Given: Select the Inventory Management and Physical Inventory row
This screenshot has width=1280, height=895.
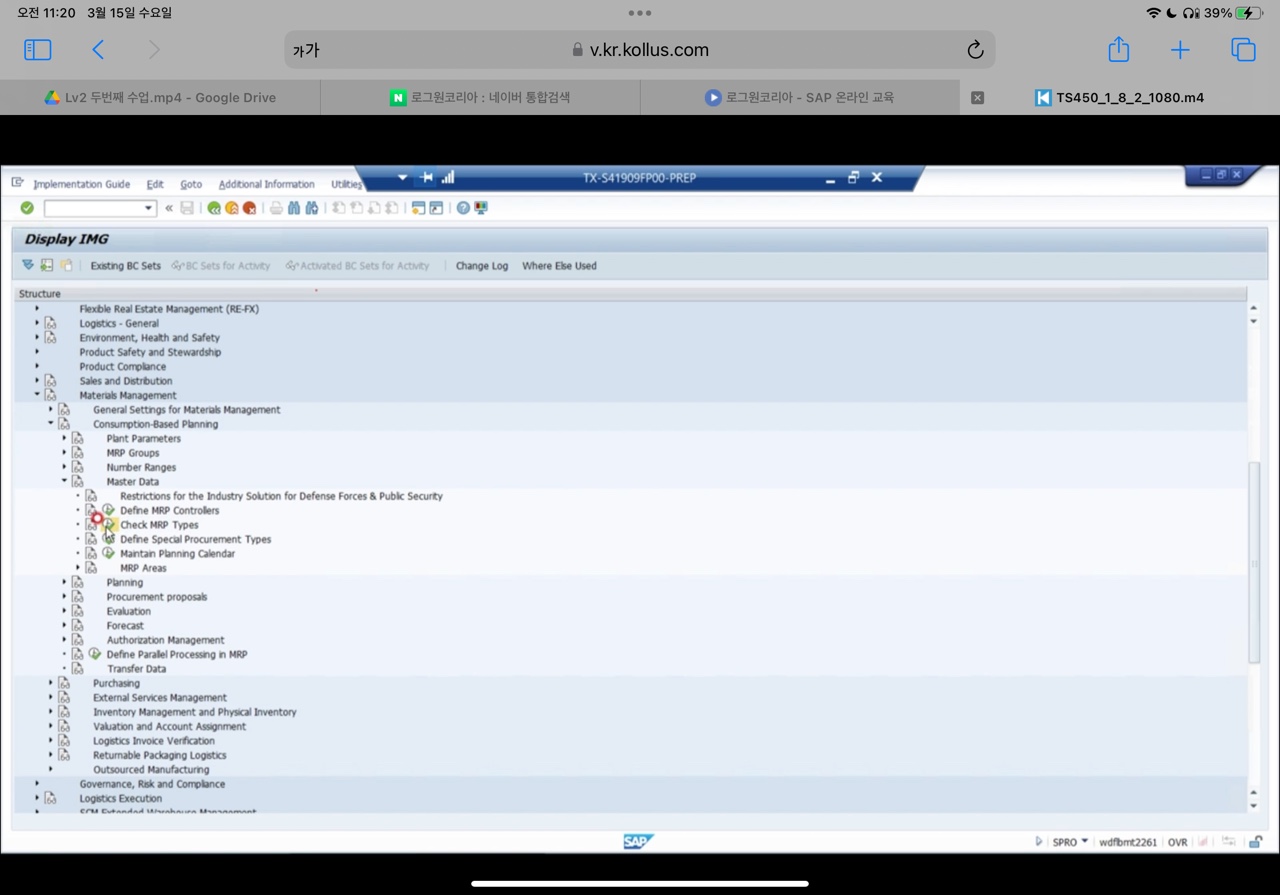Looking at the screenshot, I should coord(194,712).
